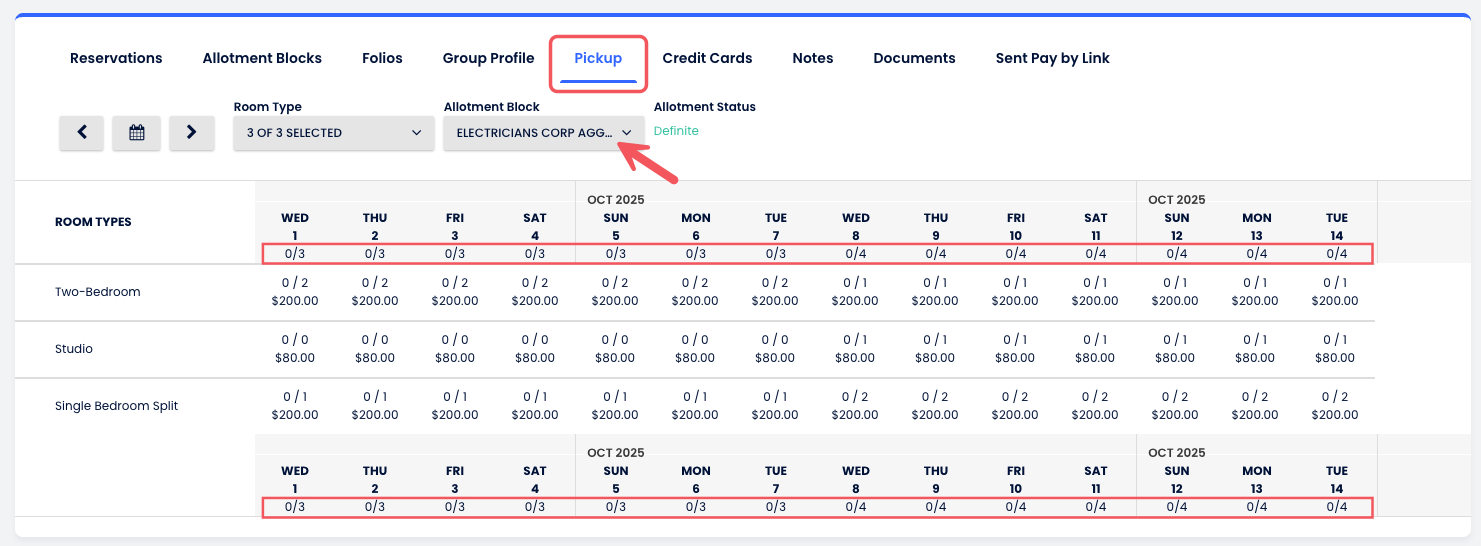Select the Two-Bedroom room type row
The image size is (1481, 546).
click(x=97, y=292)
